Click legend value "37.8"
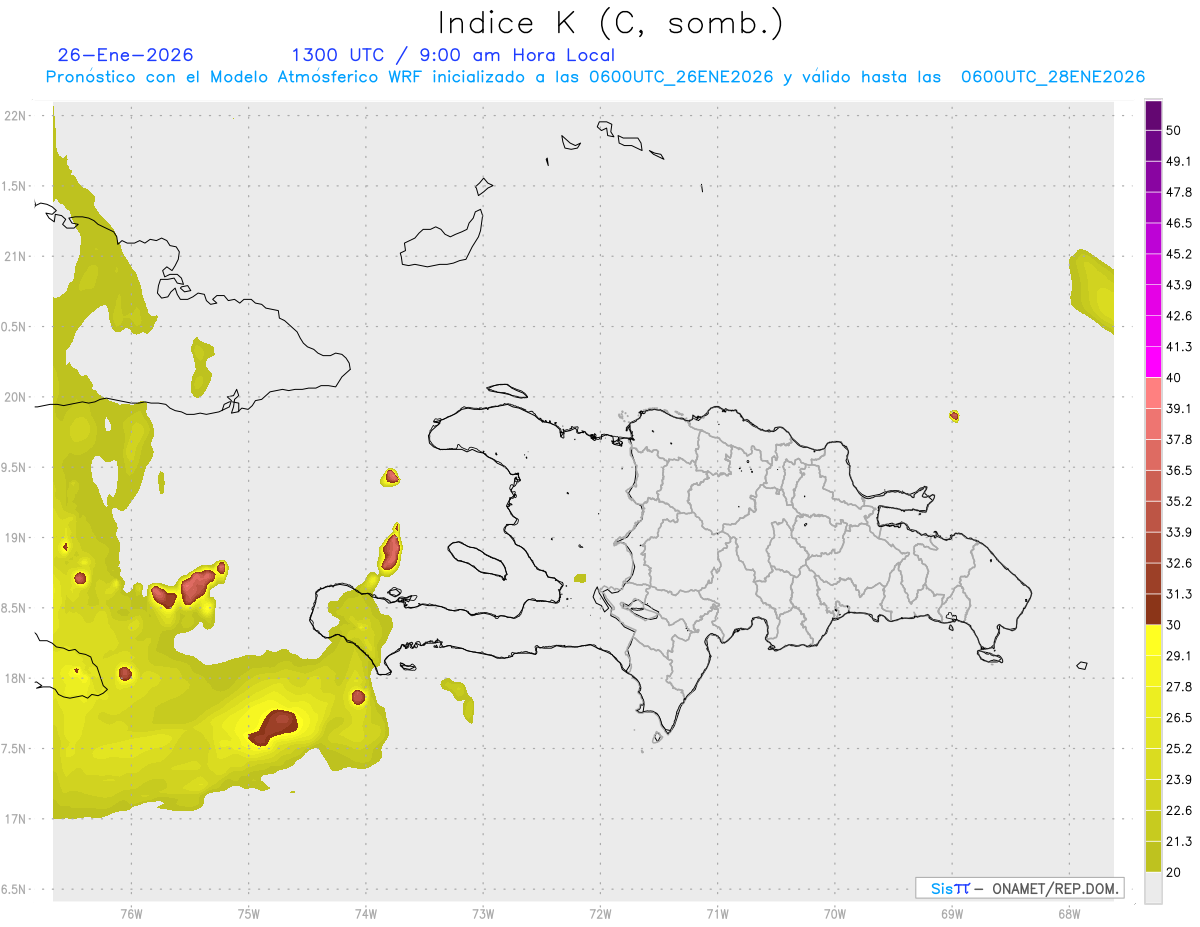 [1178, 439]
